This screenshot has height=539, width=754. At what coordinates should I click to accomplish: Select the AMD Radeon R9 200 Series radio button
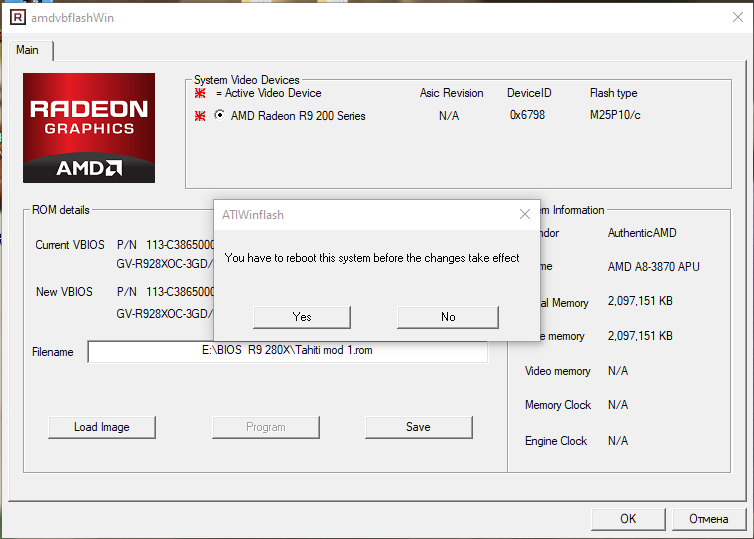219,115
